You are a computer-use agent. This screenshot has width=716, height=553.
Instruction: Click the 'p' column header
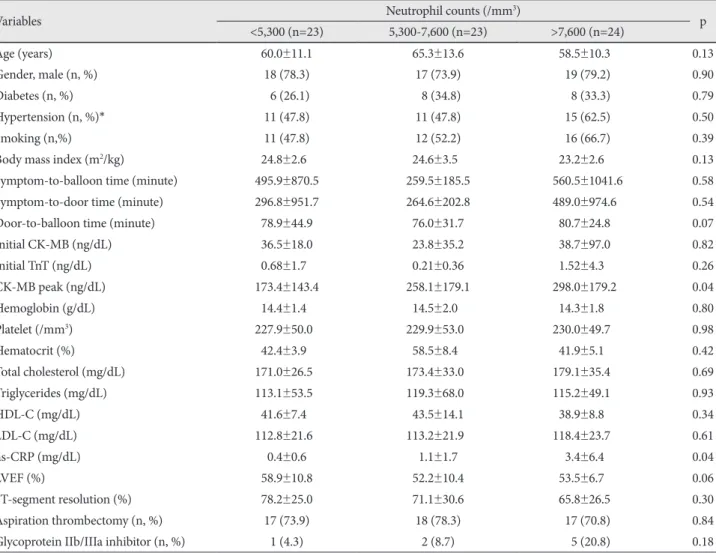tap(703, 21)
